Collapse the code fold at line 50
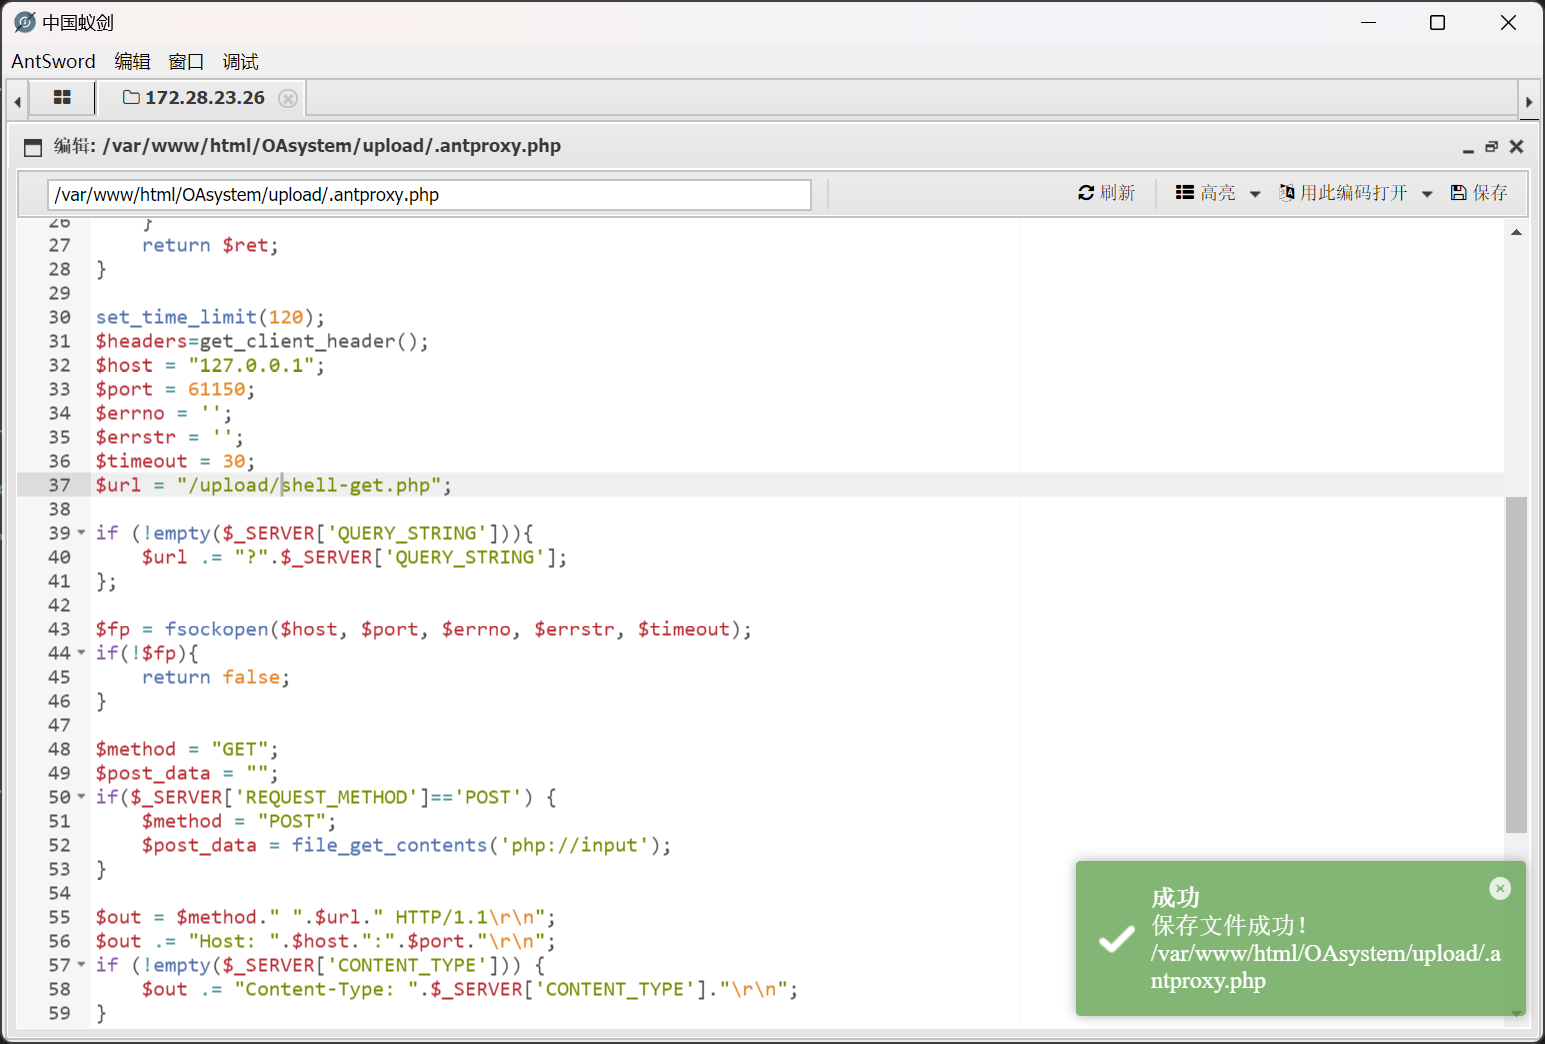Image resolution: width=1545 pixels, height=1044 pixels. pyautogui.click(x=81, y=797)
